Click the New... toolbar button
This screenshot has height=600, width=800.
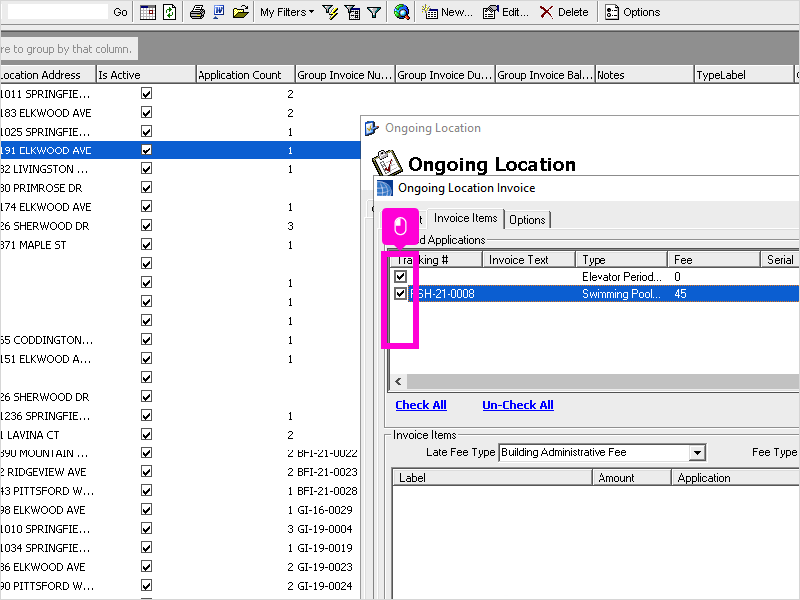coord(447,12)
